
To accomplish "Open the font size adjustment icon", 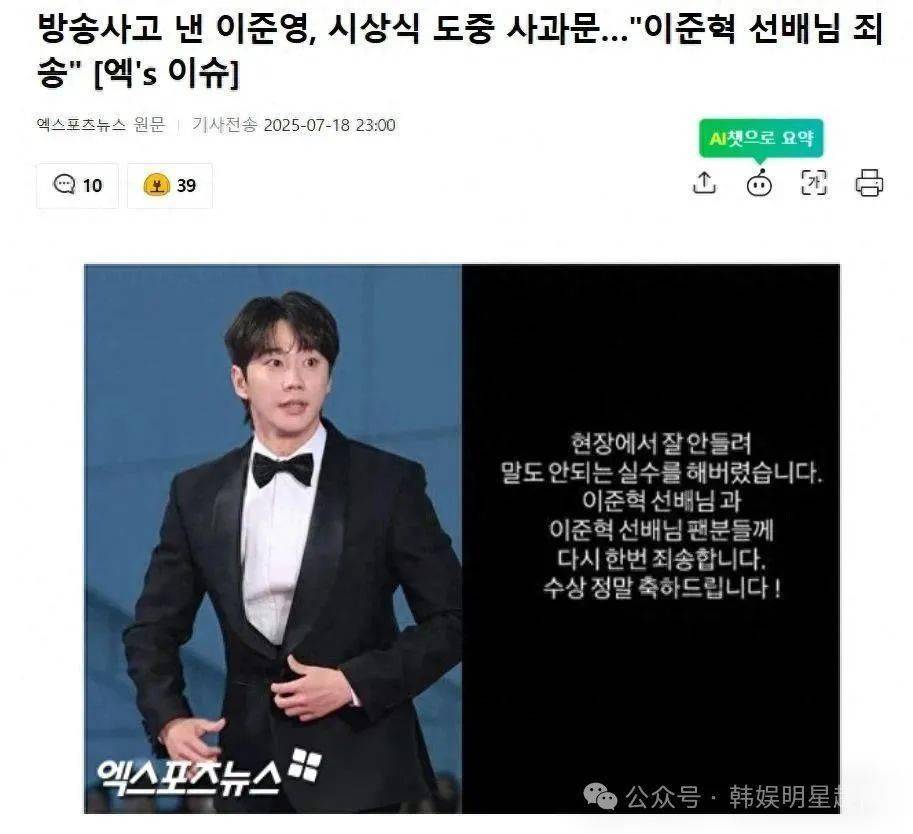I will coord(814,183).
